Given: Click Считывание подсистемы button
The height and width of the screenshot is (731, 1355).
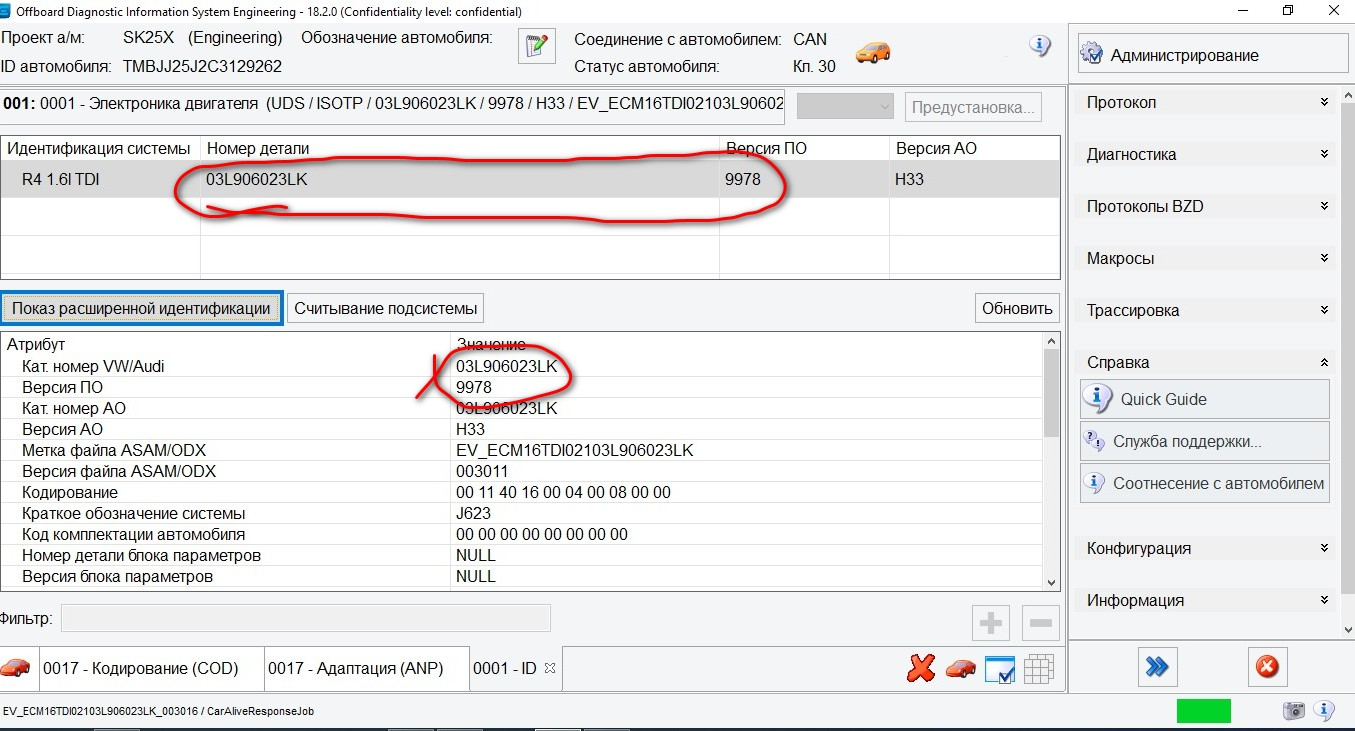Looking at the screenshot, I should (x=386, y=308).
